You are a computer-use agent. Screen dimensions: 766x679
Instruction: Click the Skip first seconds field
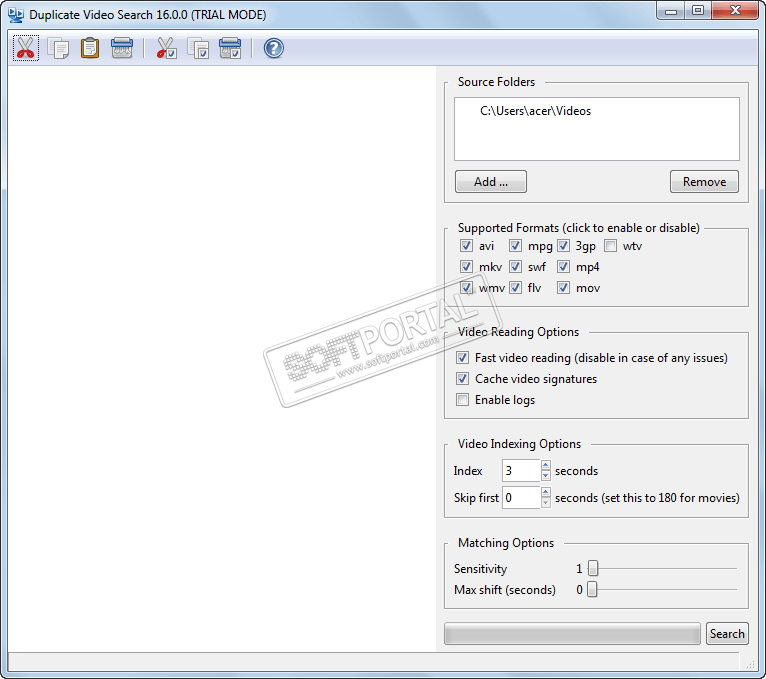pyautogui.click(x=521, y=498)
